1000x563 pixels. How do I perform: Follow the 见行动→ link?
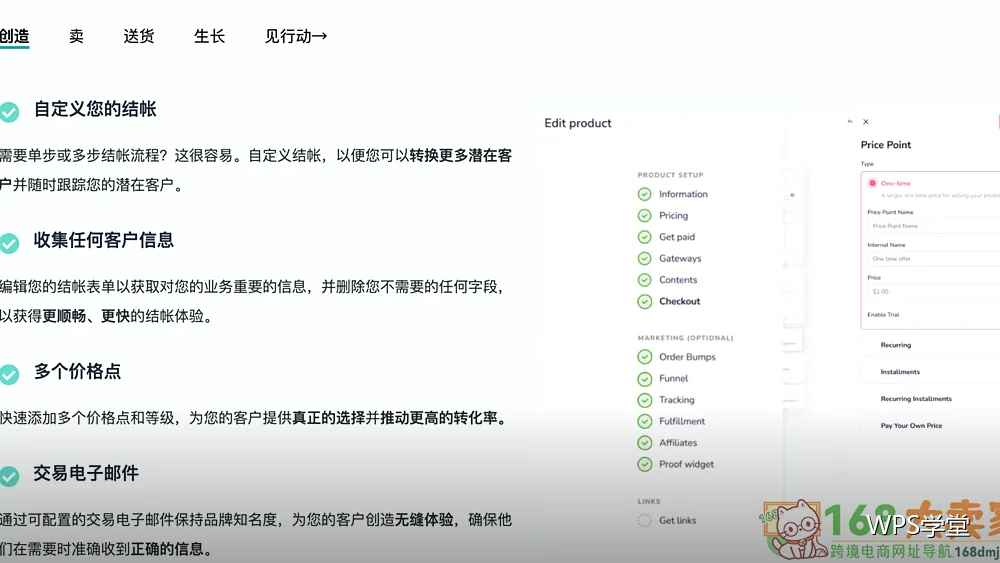pyautogui.click(x=296, y=36)
